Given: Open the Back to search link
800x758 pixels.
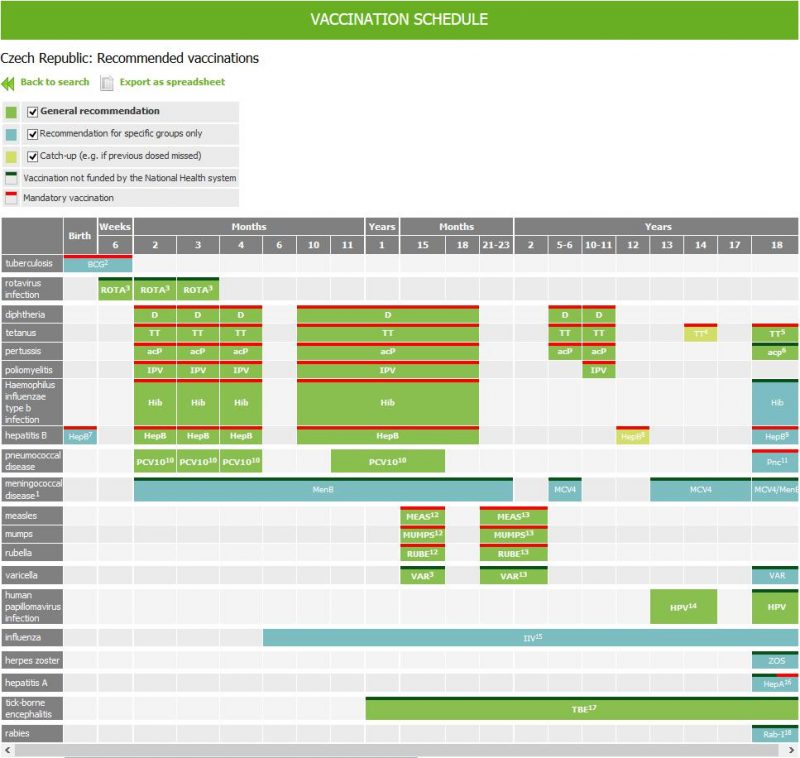Looking at the screenshot, I should [54, 82].
